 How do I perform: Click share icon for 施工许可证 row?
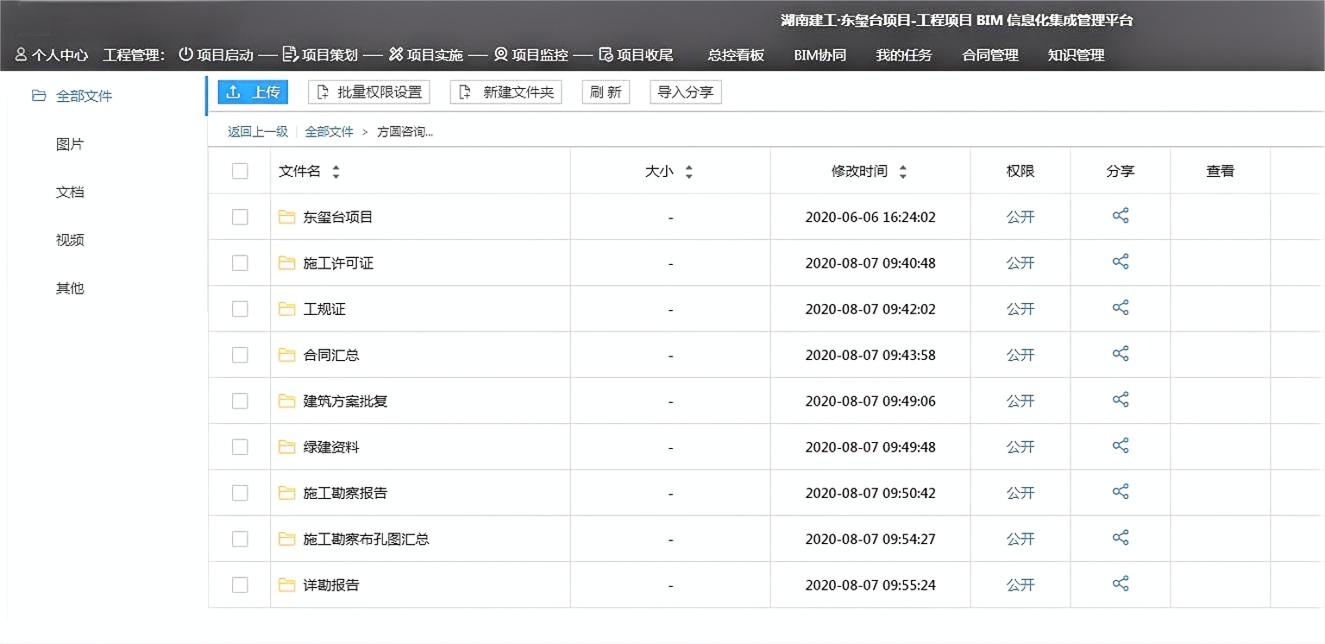click(x=1120, y=262)
